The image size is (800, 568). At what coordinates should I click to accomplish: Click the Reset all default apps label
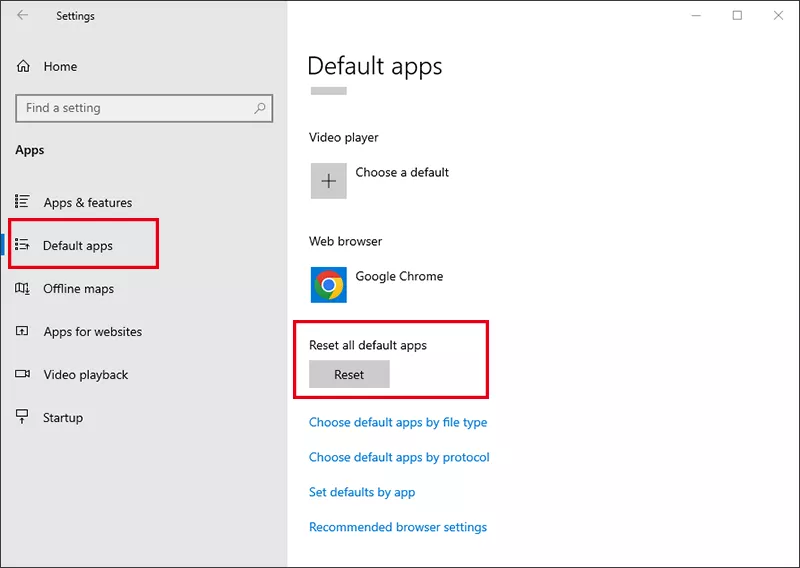[x=368, y=345]
